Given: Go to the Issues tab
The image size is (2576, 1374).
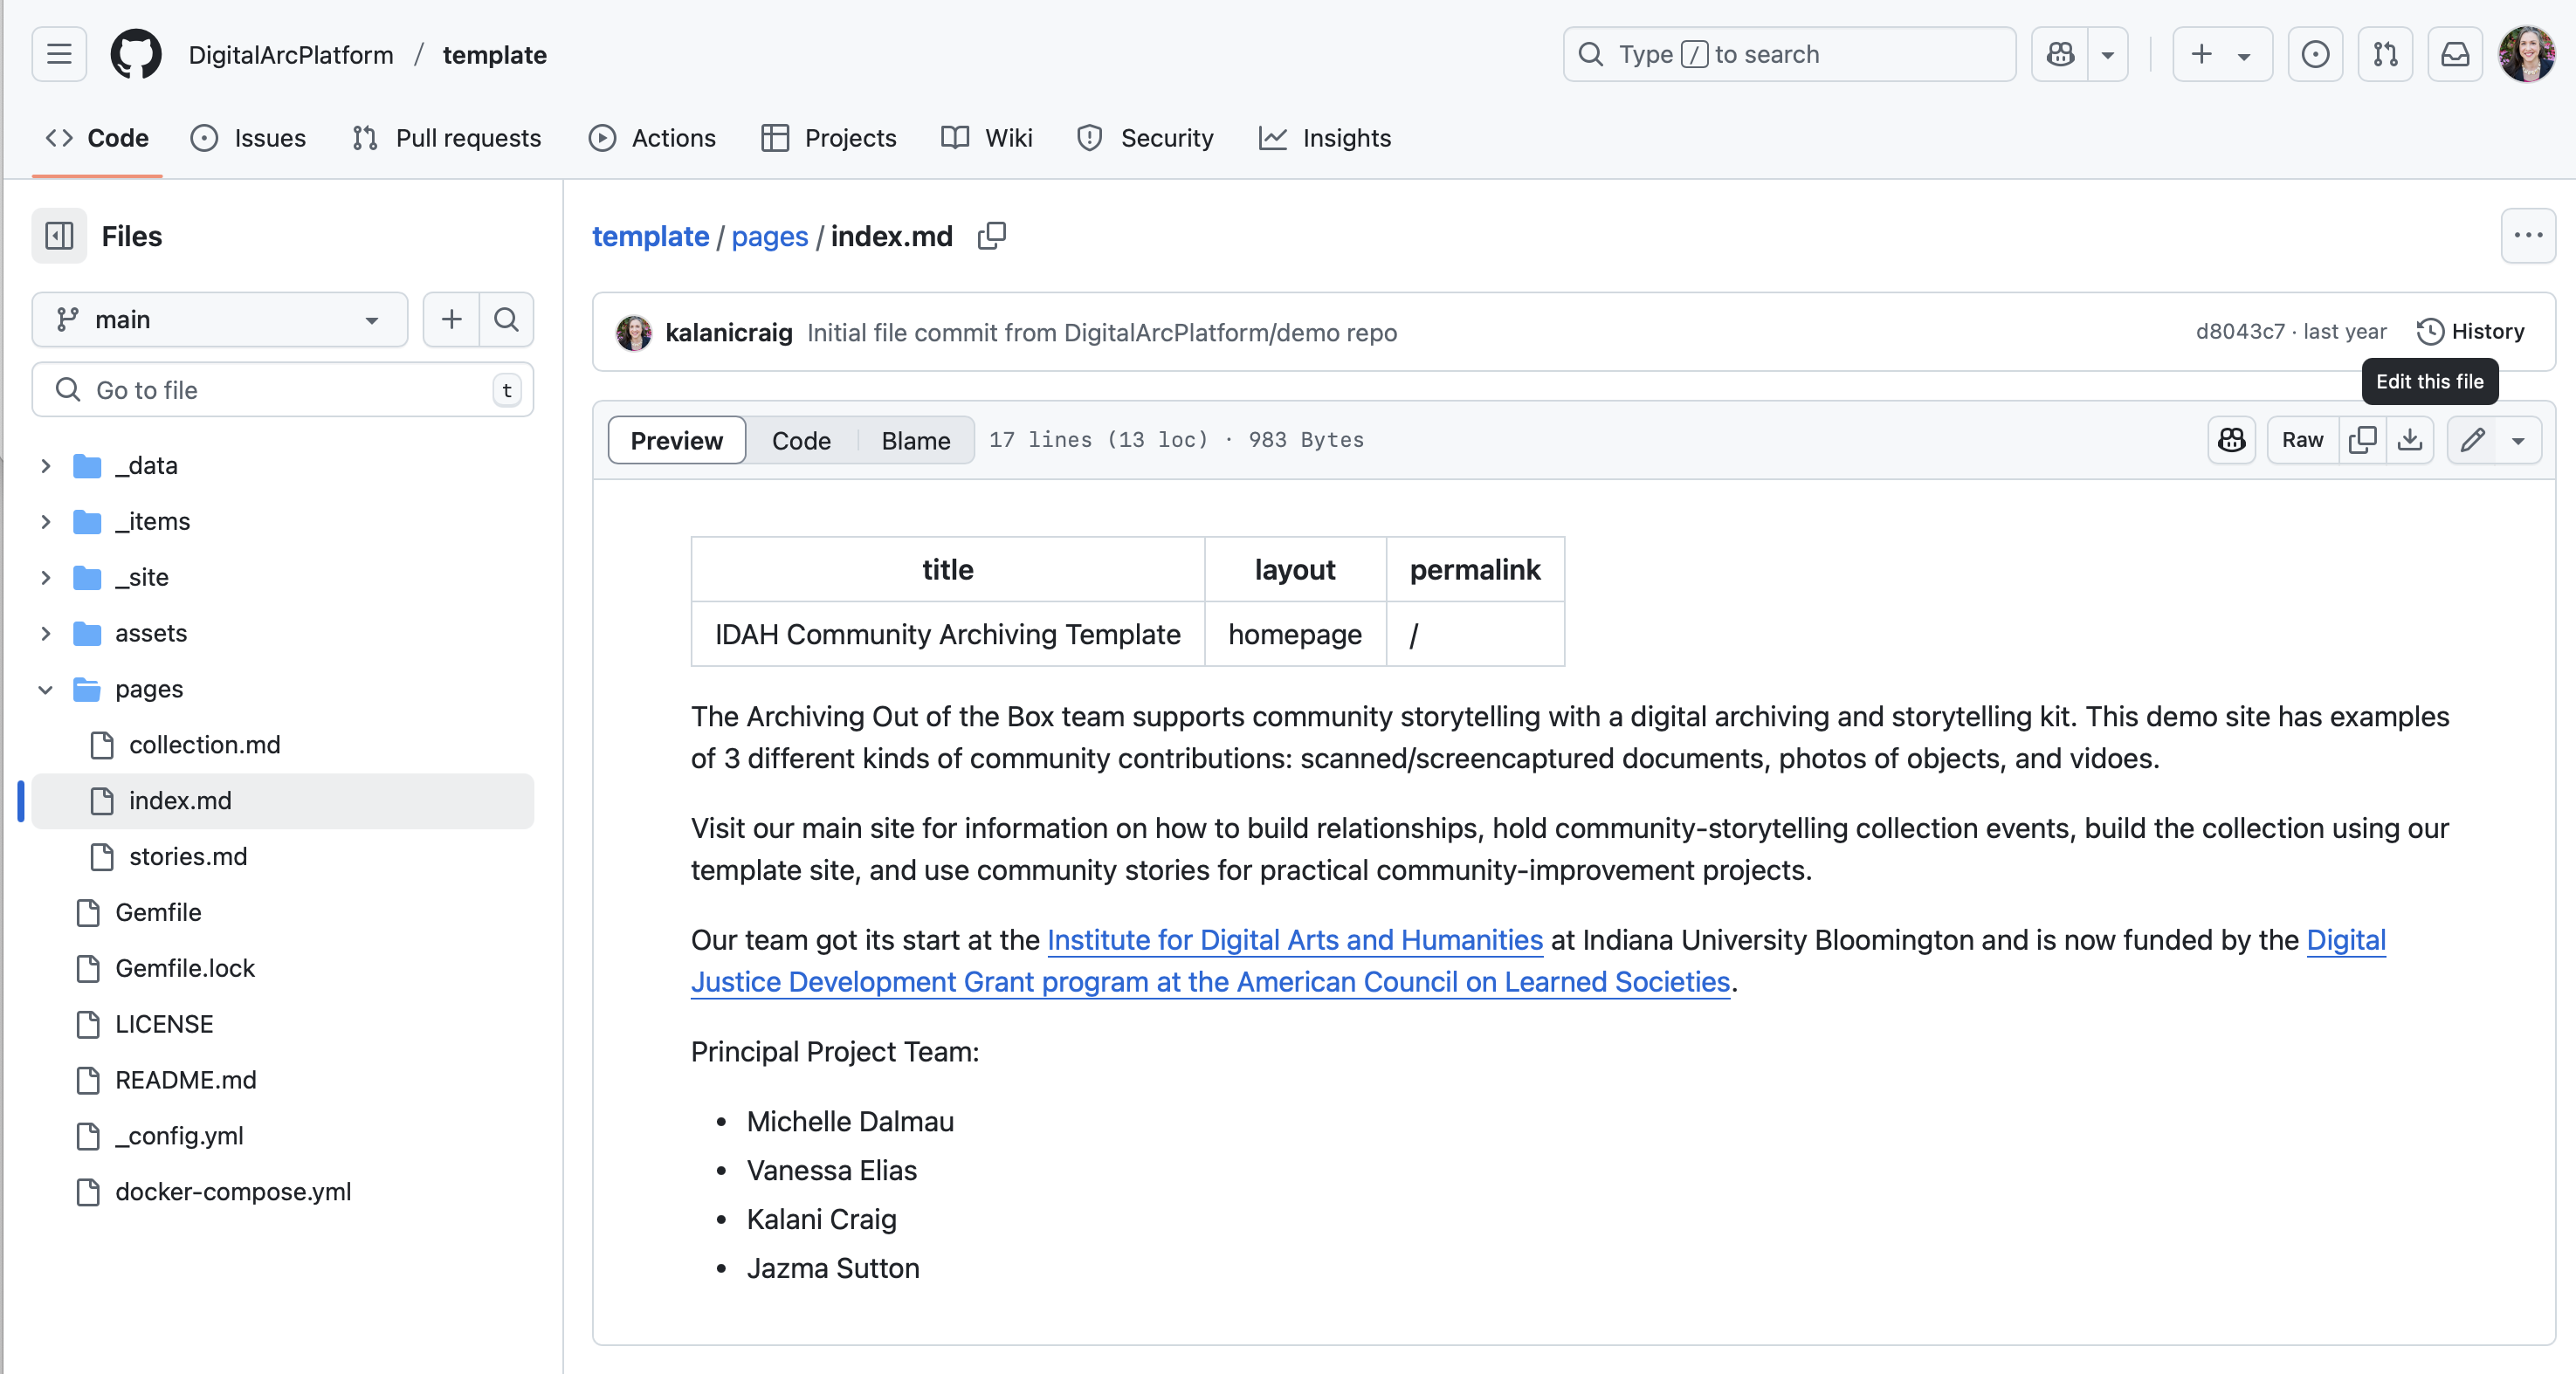Looking at the screenshot, I should (x=248, y=138).
